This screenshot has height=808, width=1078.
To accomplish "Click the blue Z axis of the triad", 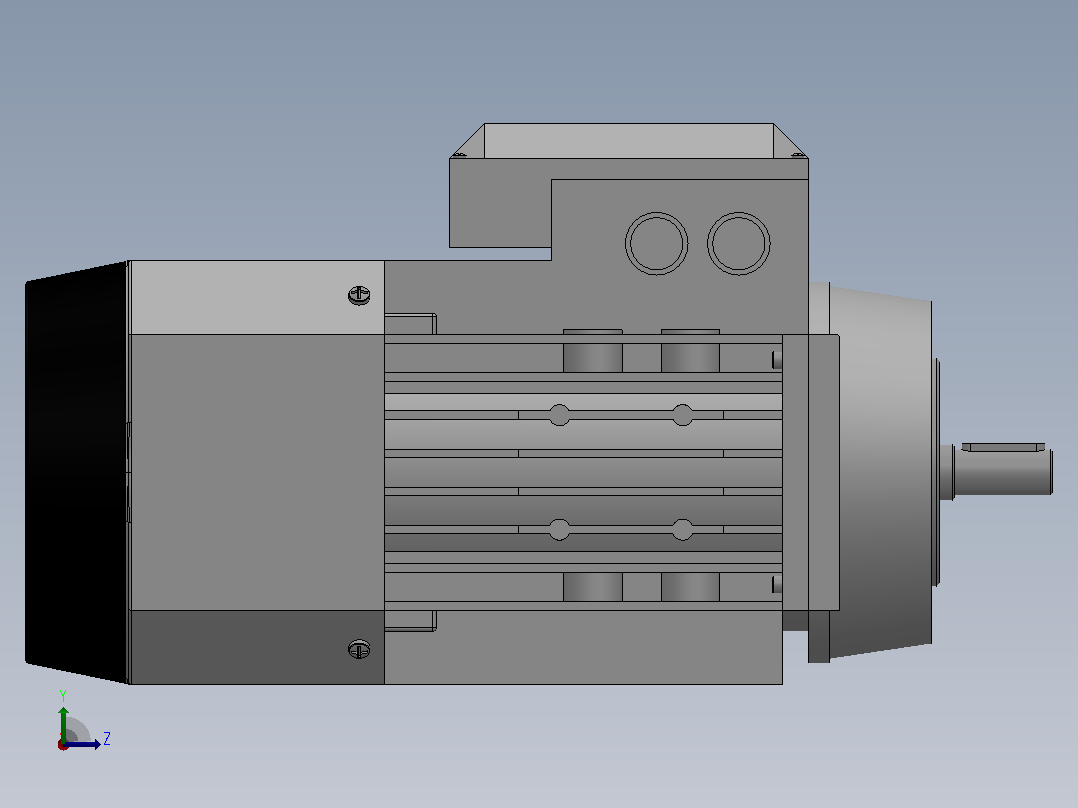I will 83,744.
